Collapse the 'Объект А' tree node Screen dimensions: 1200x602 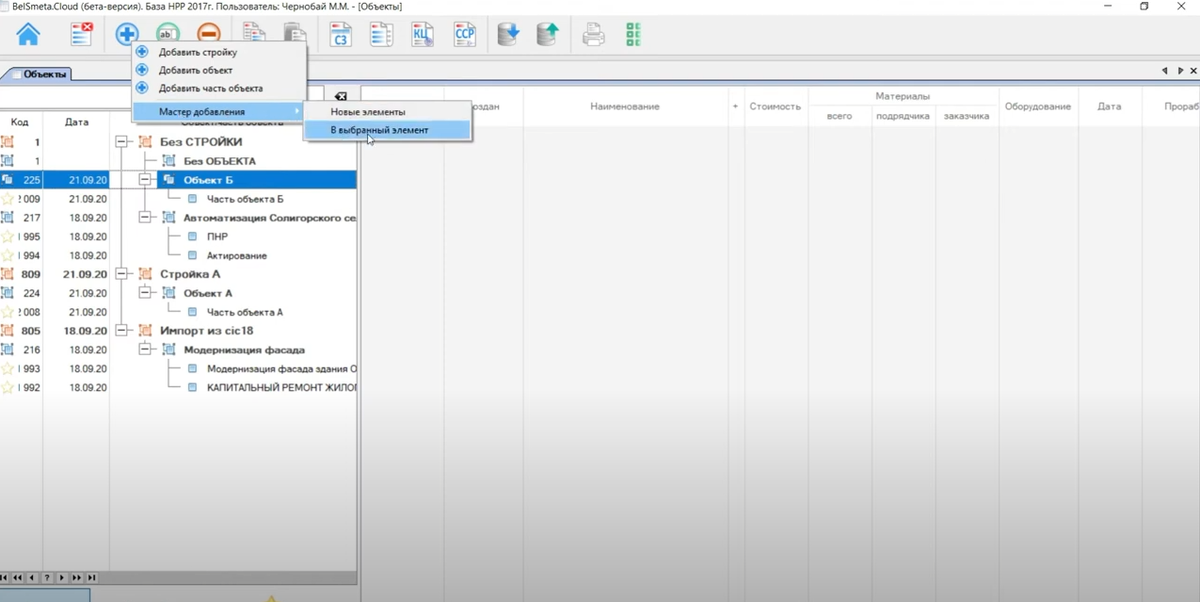(146, 293)
